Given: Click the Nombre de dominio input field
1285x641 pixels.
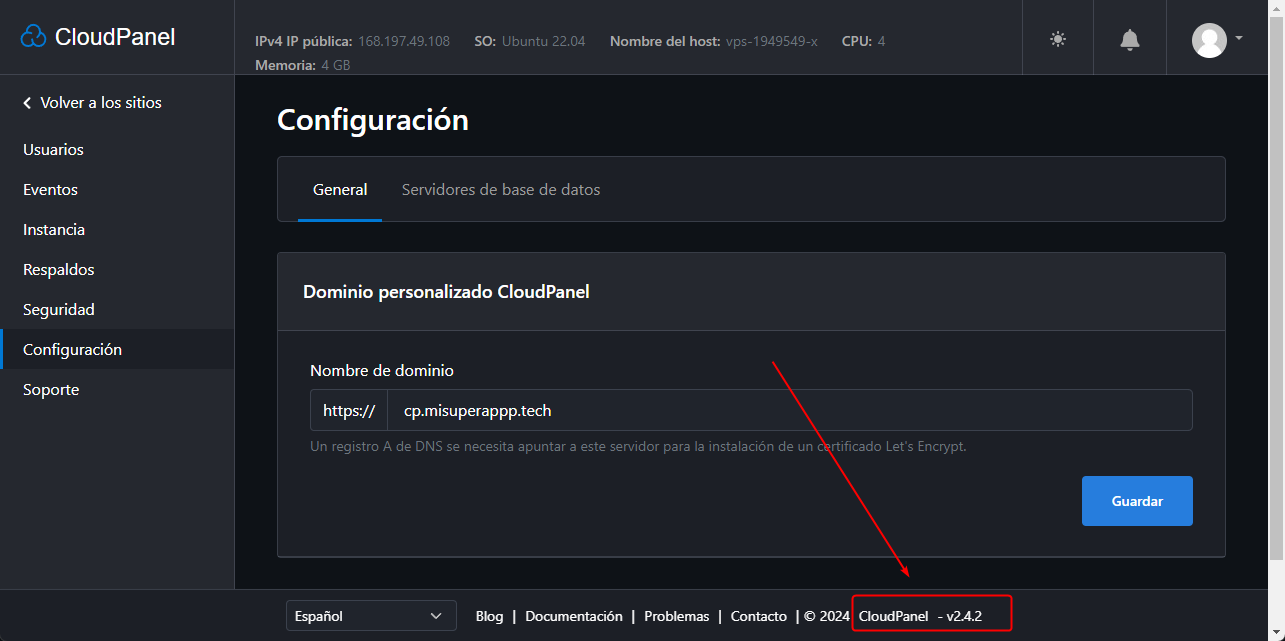Looking at the screenshot, I should click(x=789, y=410).
